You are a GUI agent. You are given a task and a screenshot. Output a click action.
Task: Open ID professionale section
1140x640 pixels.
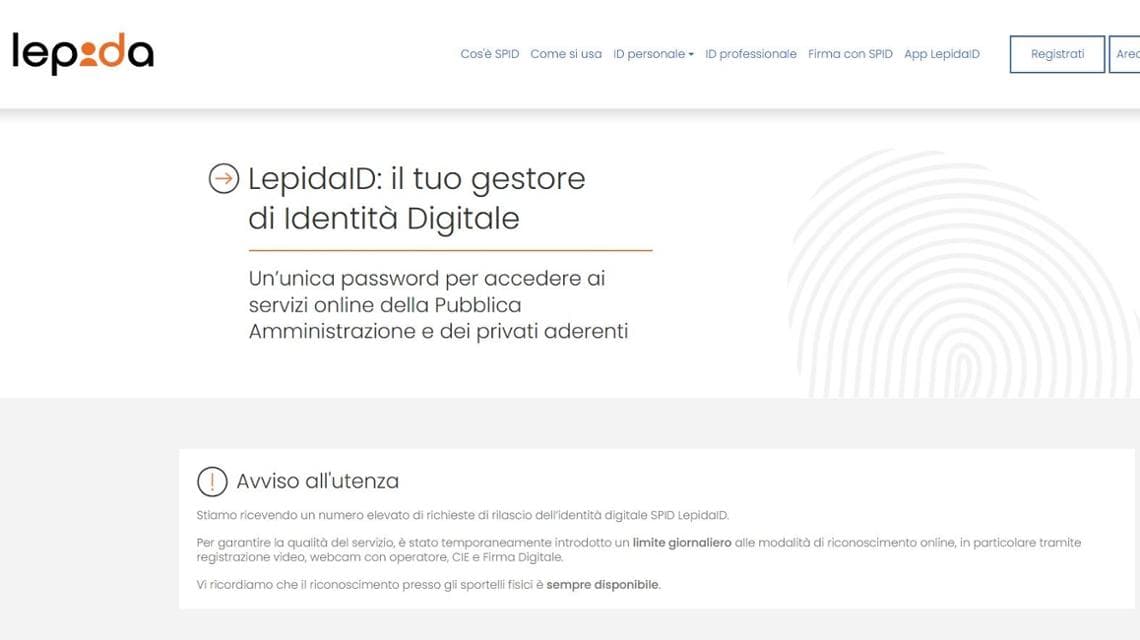coord(750,54)
